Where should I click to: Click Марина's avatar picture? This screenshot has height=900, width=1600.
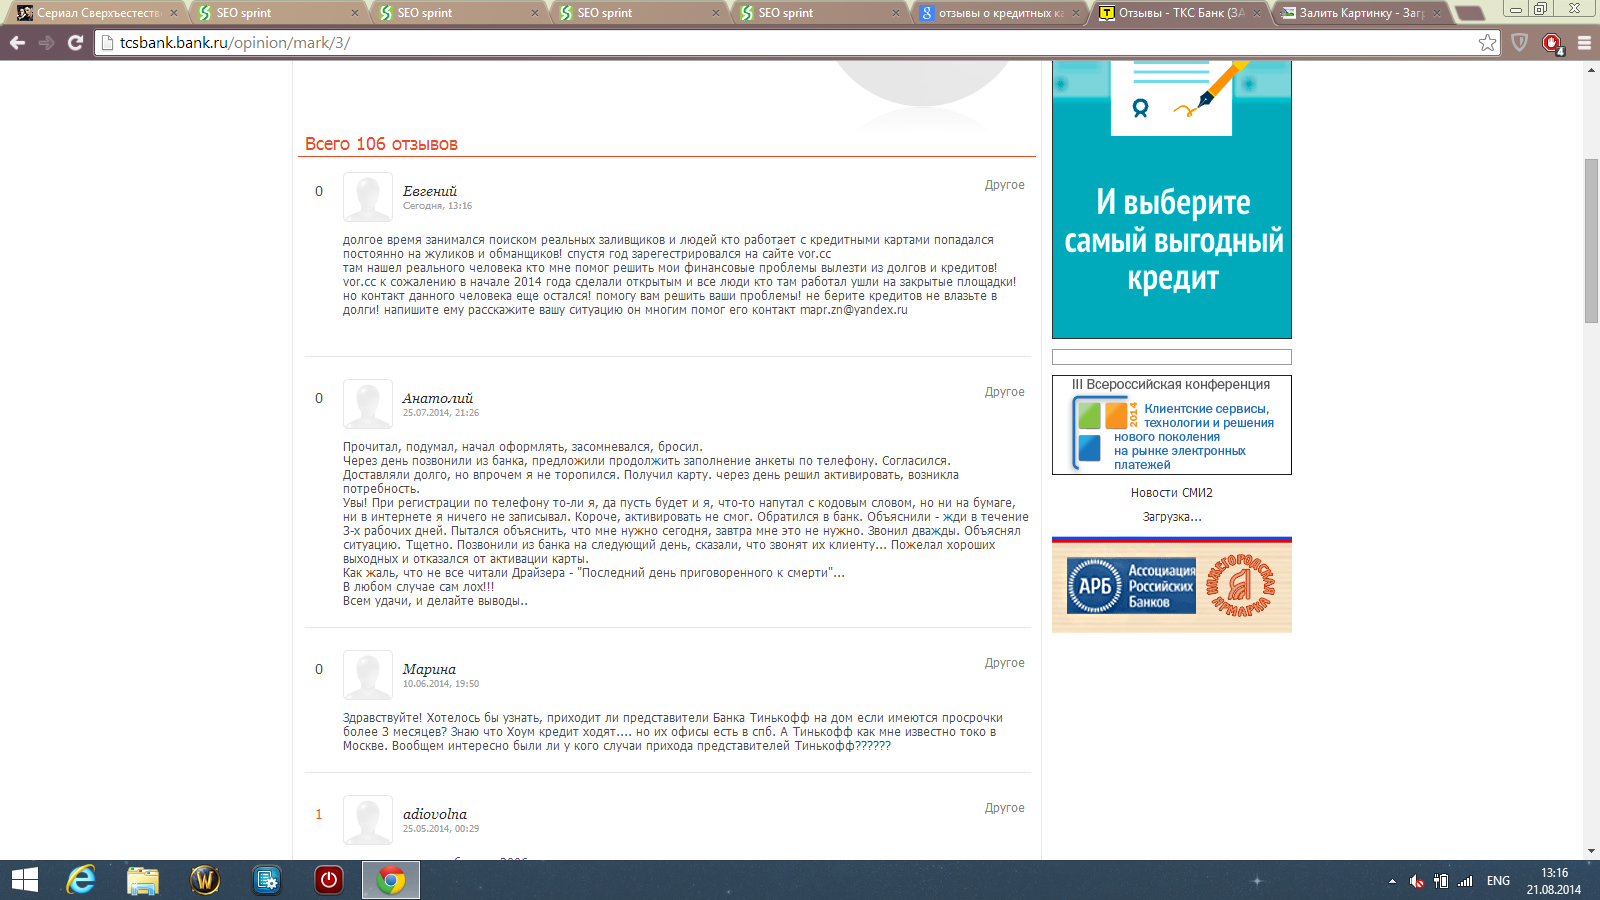[x=368, y=675]
